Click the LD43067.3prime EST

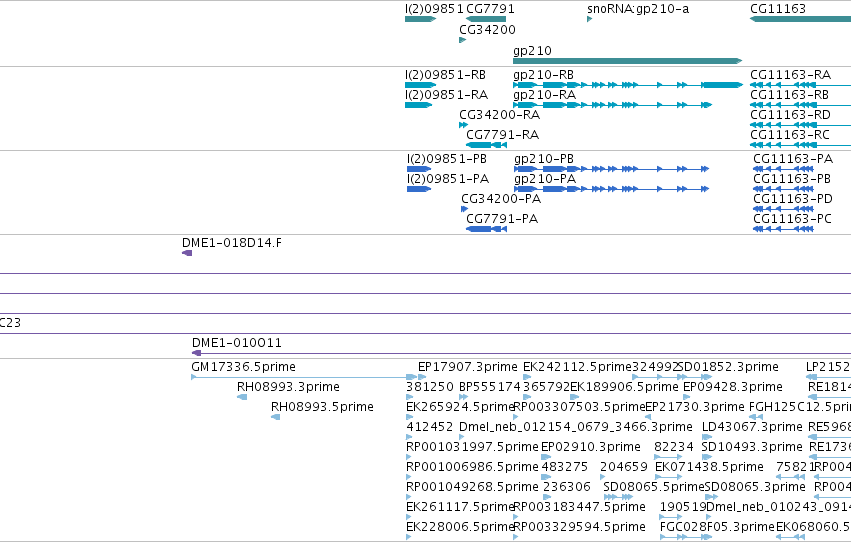coord(707,437)
